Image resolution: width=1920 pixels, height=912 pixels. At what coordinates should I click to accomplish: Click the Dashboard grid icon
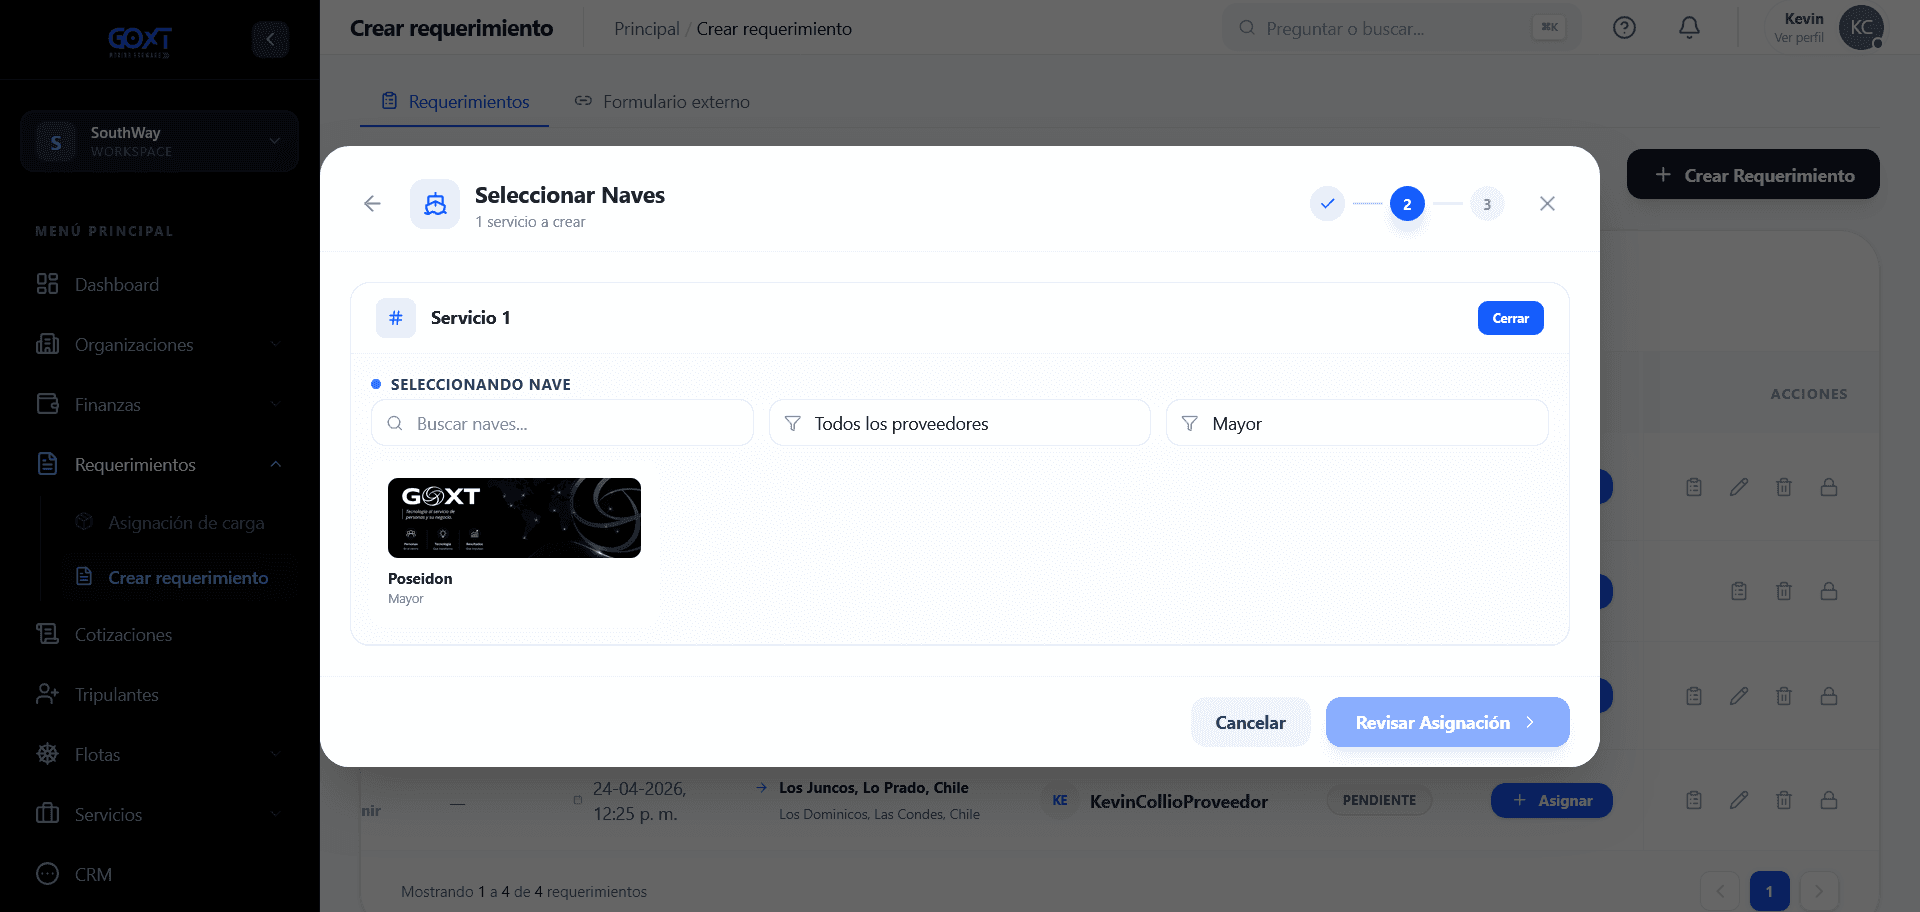(47, 284)
